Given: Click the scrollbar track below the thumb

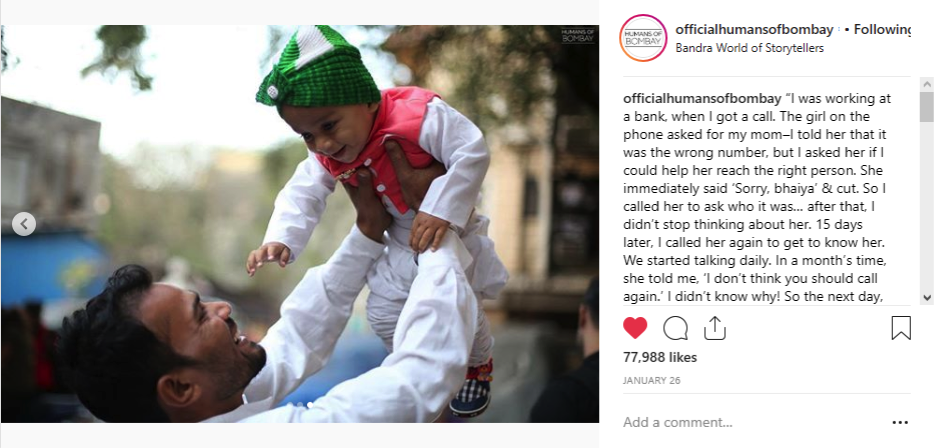Looking at the screenshot, I should tap(927, 207).
